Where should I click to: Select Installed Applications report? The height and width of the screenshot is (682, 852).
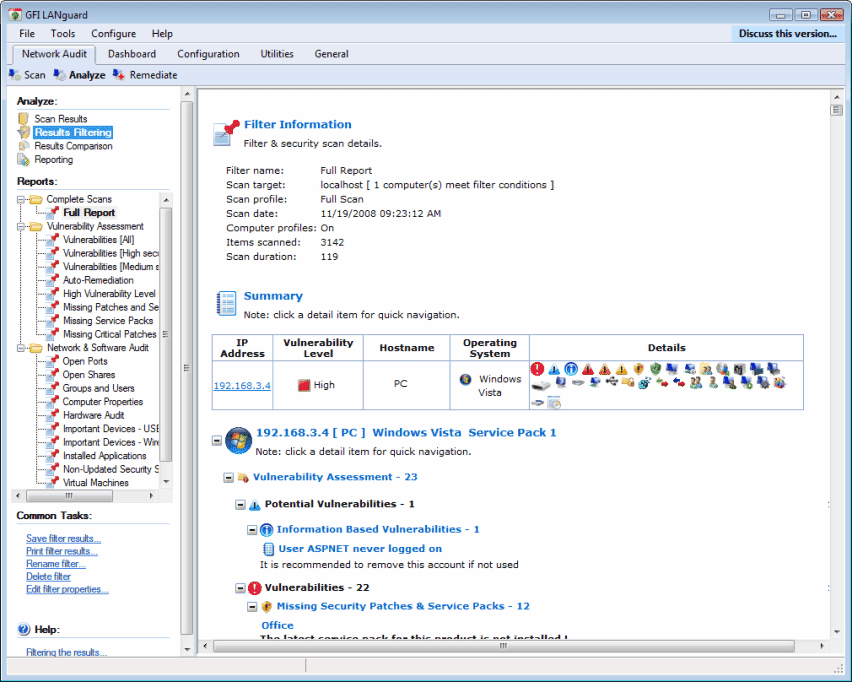pyautogui.click(x=104, y=456)
